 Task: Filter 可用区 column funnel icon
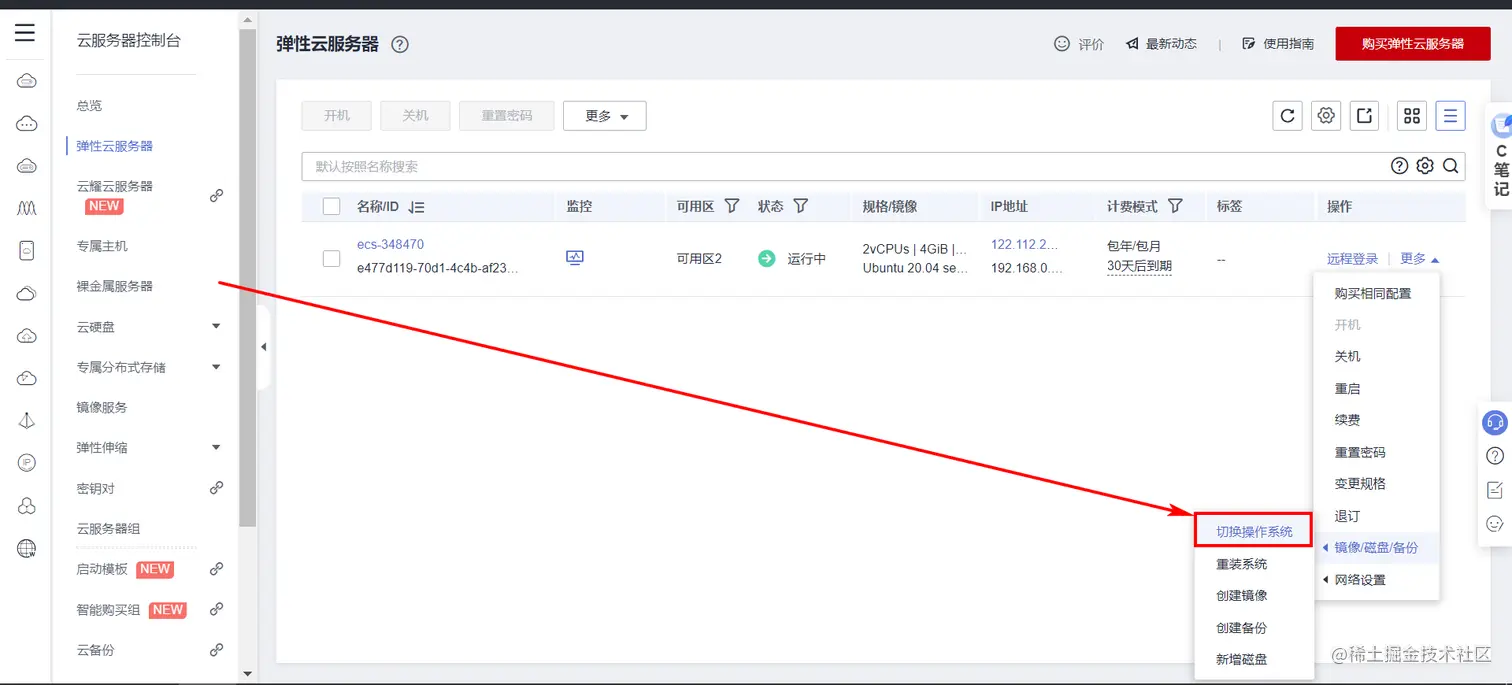tap(732, 206)
